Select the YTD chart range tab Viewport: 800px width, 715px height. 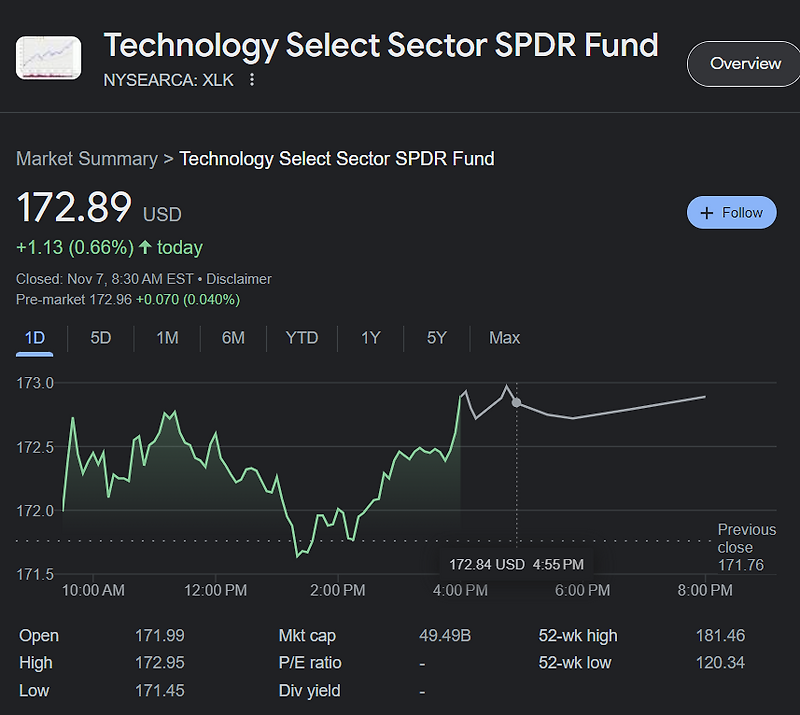coord(302,338)
